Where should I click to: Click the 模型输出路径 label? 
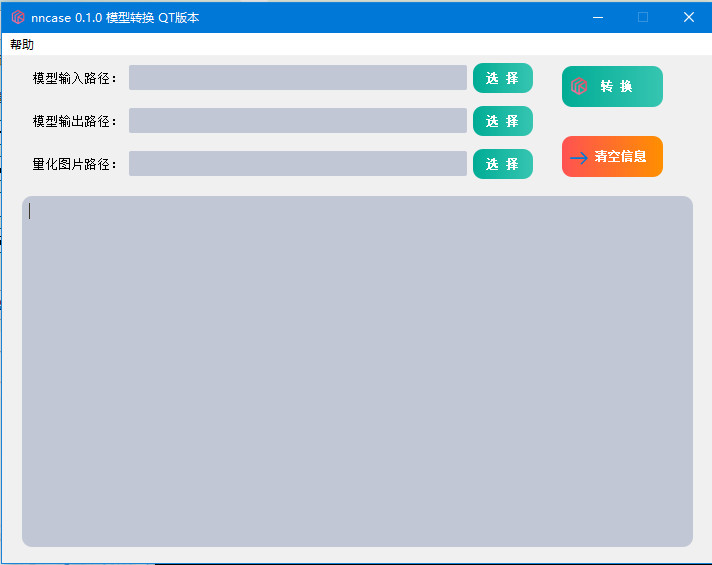(74, 121)
